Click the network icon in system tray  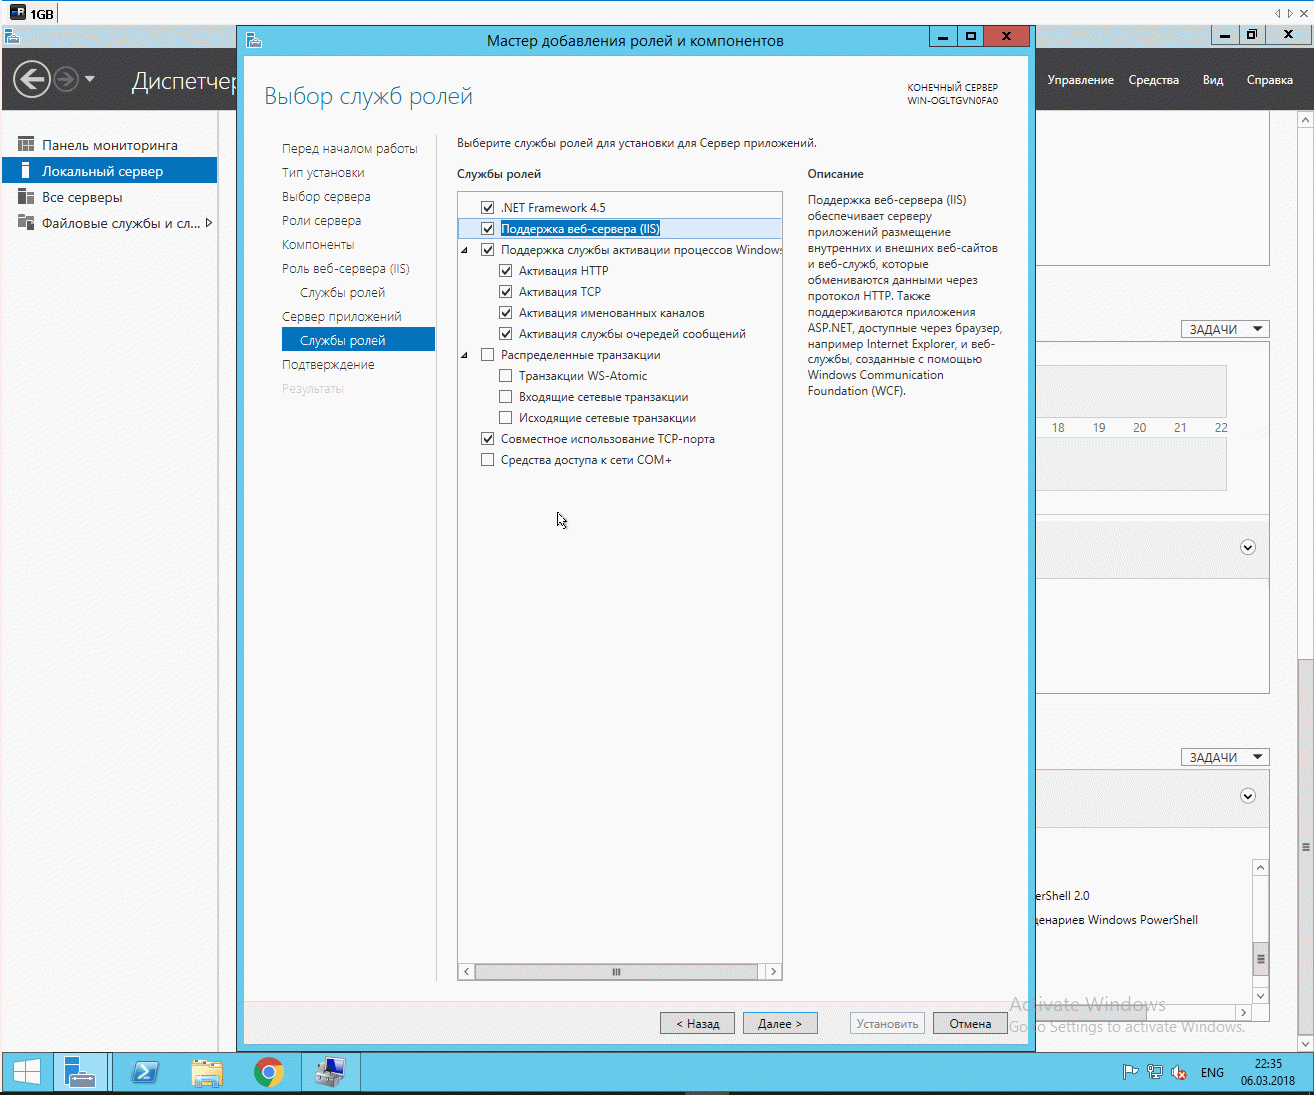pyautogui.click(x=1155, y=1073)
